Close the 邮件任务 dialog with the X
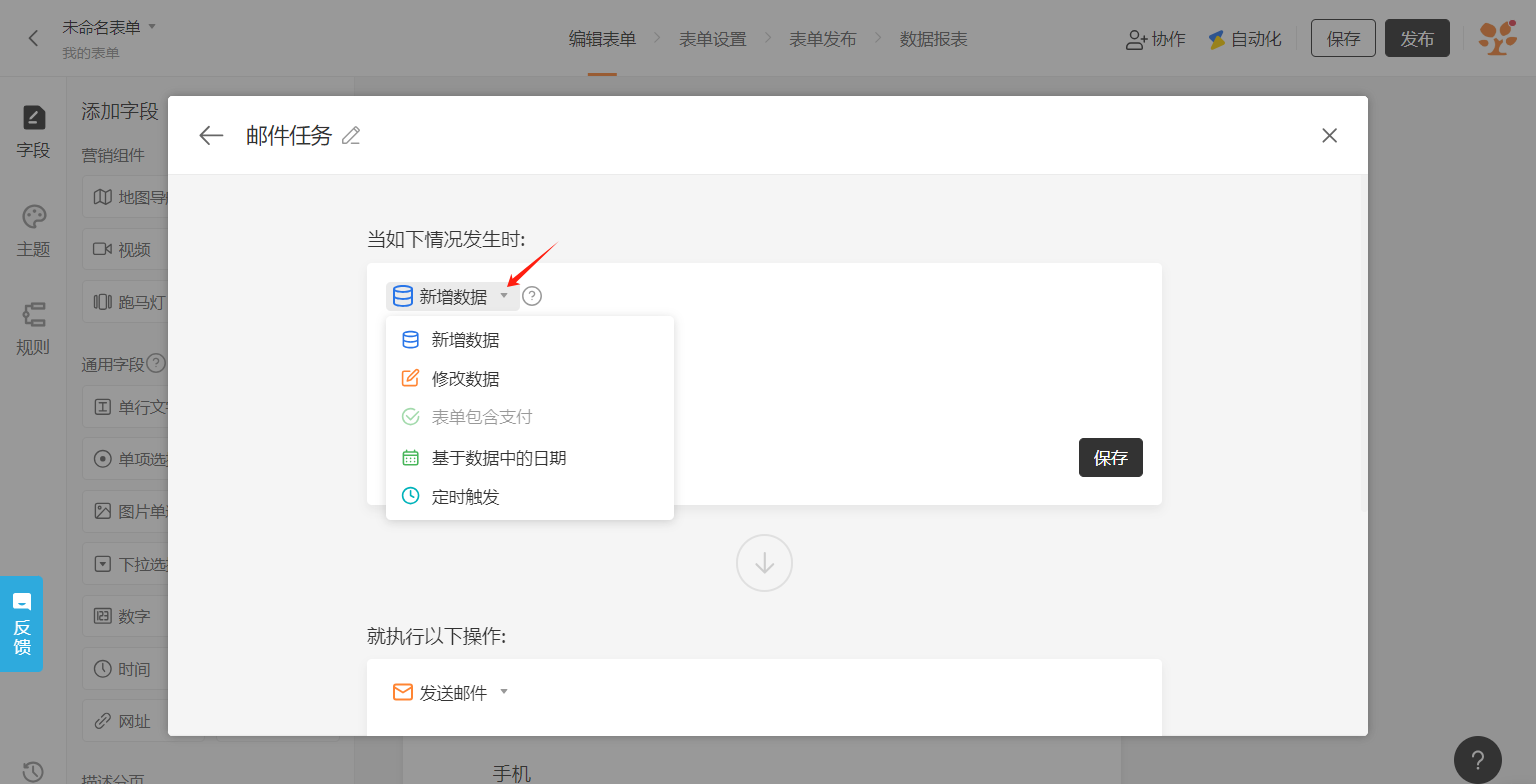 (1329, 136)
